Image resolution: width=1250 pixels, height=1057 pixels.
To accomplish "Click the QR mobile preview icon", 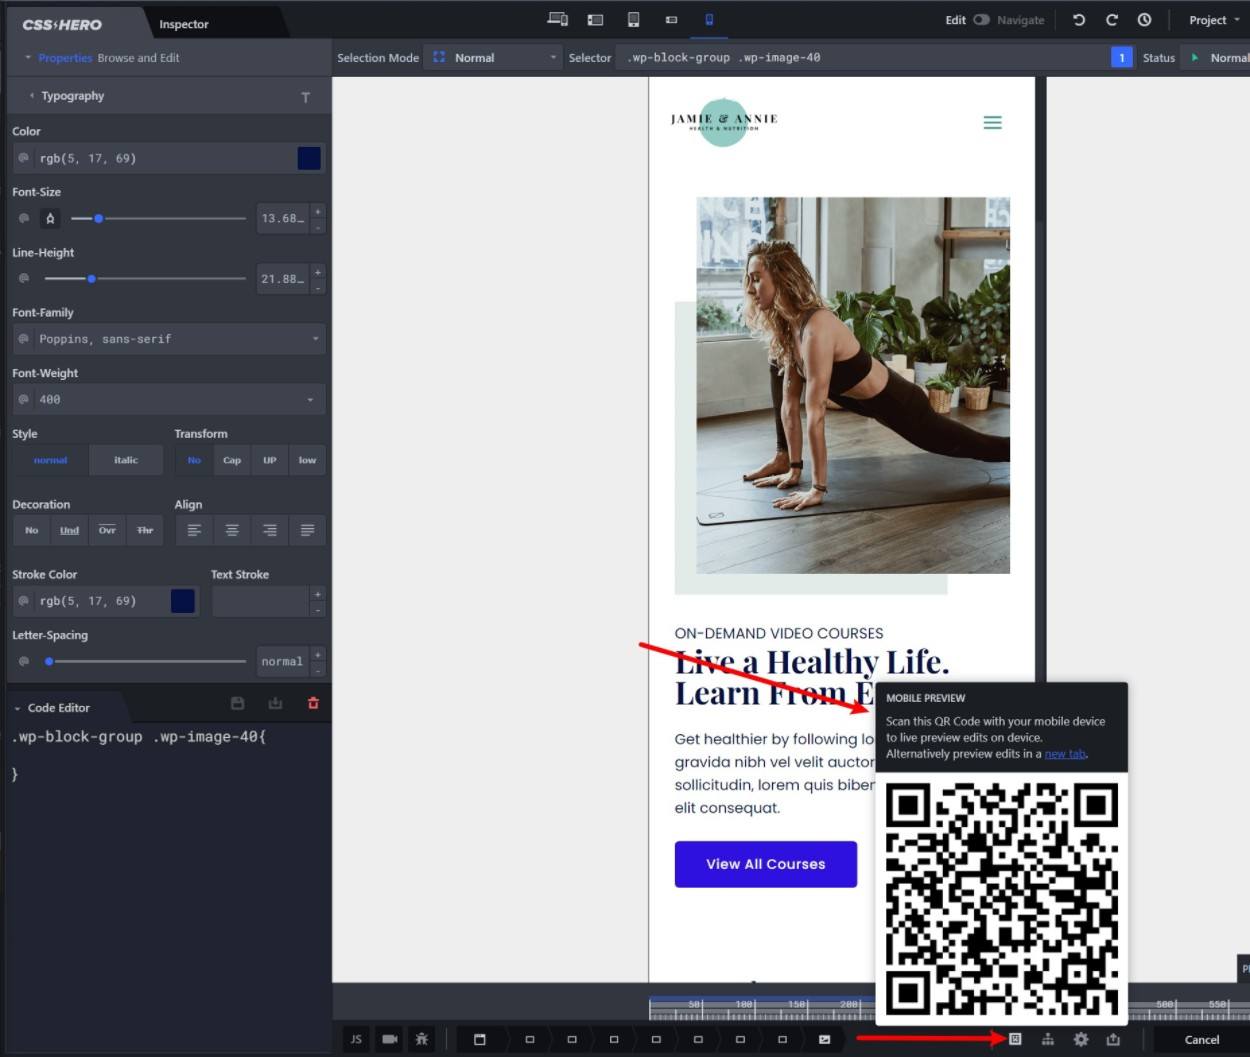I will [x=1015, y=1039].
